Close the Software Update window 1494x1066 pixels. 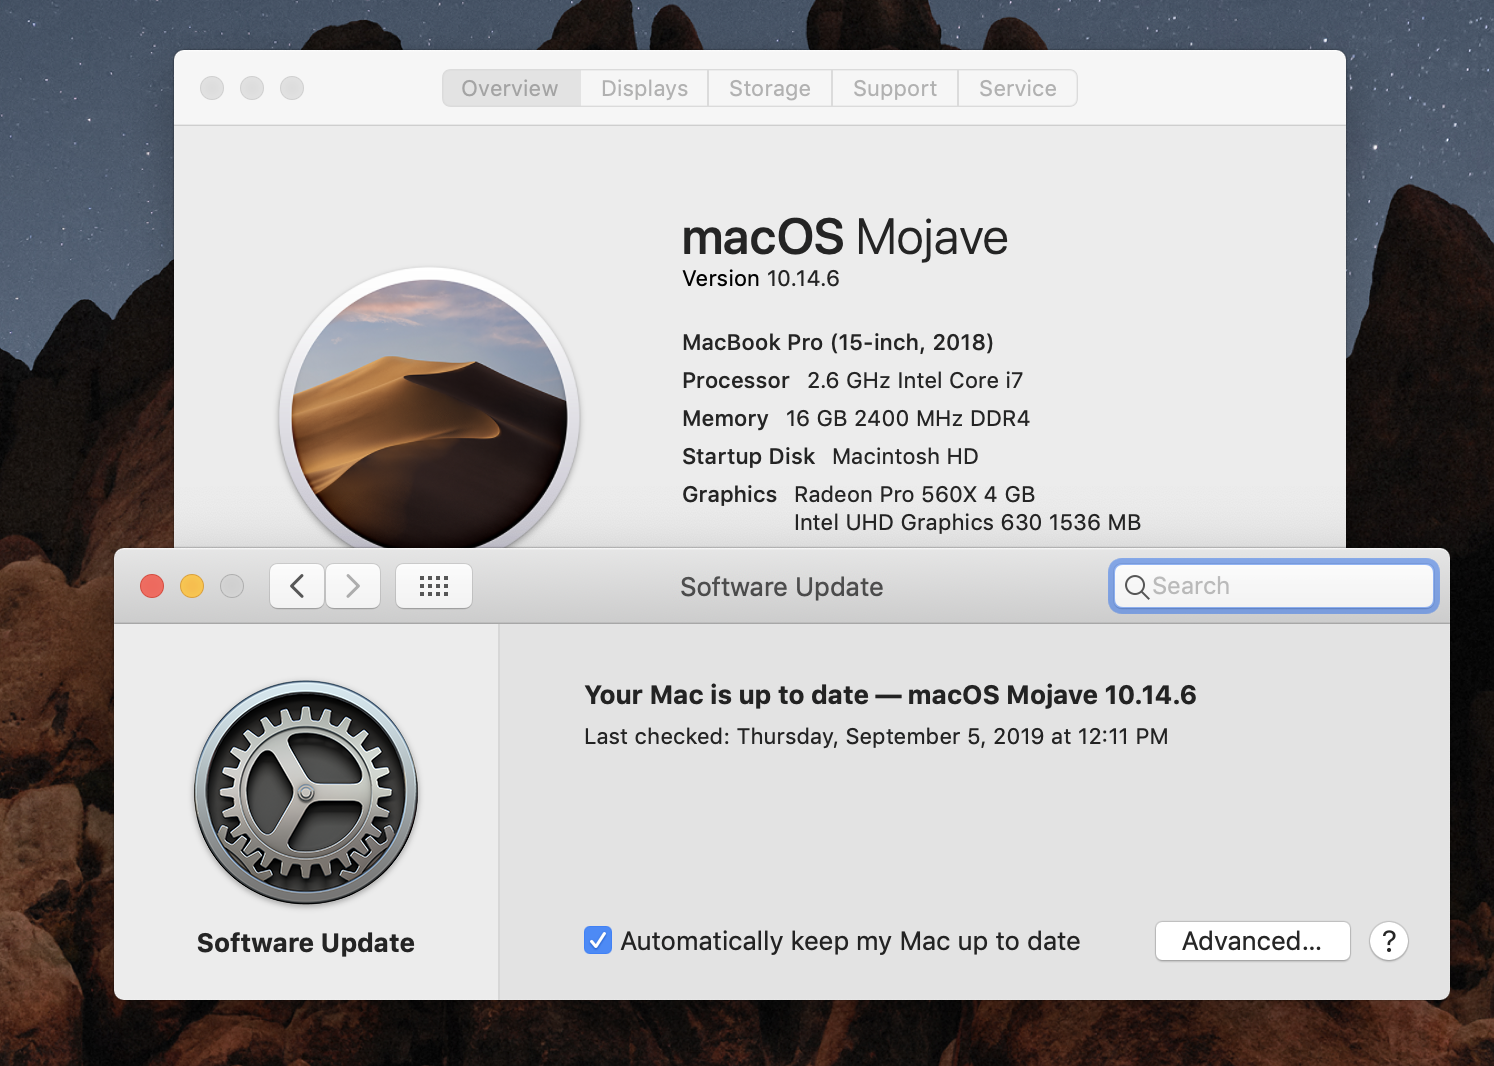click(152, 586)
